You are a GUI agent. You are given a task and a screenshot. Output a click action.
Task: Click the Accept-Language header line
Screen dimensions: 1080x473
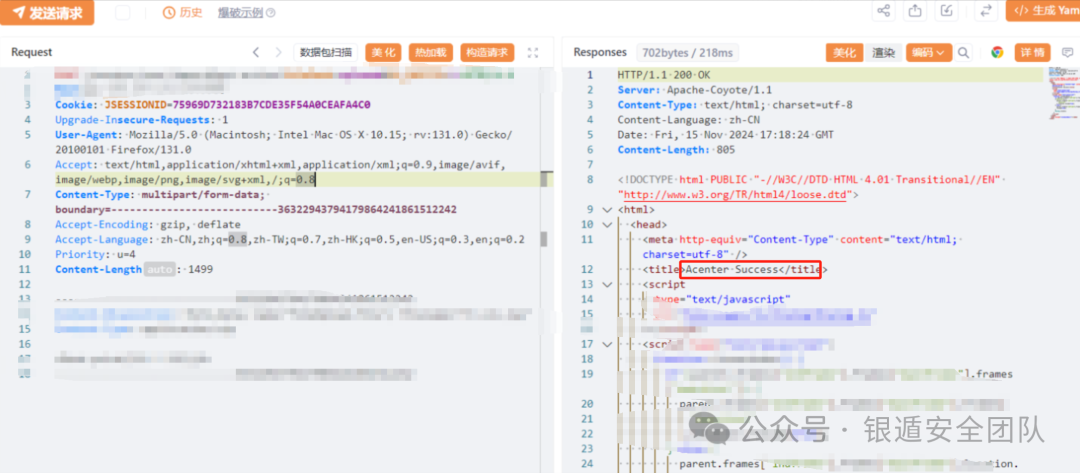pyautogui.click(x=290, y=240)
